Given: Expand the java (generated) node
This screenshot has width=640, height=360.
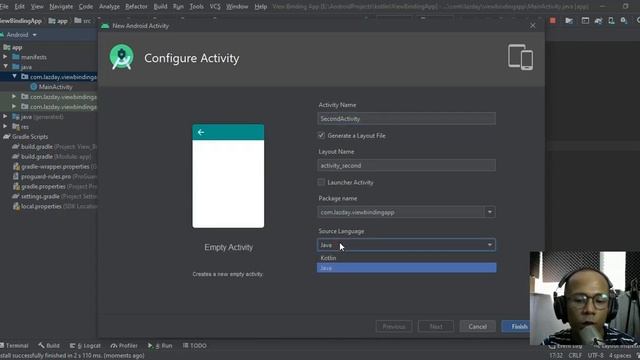Looking at the screenshot, I should point(5,116).
